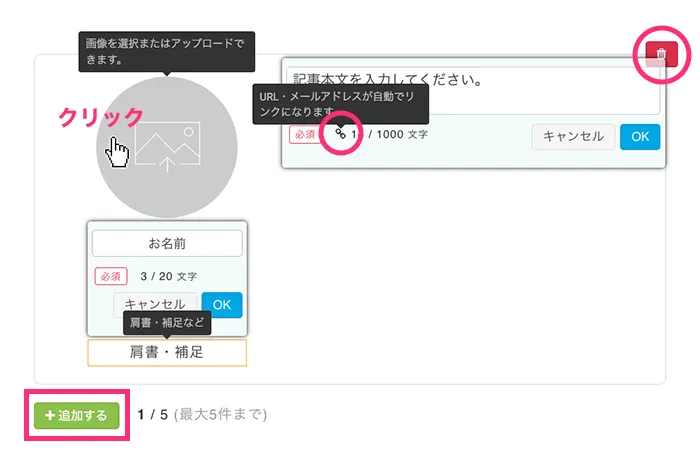Cancel the article body editing

coord(573,136)
